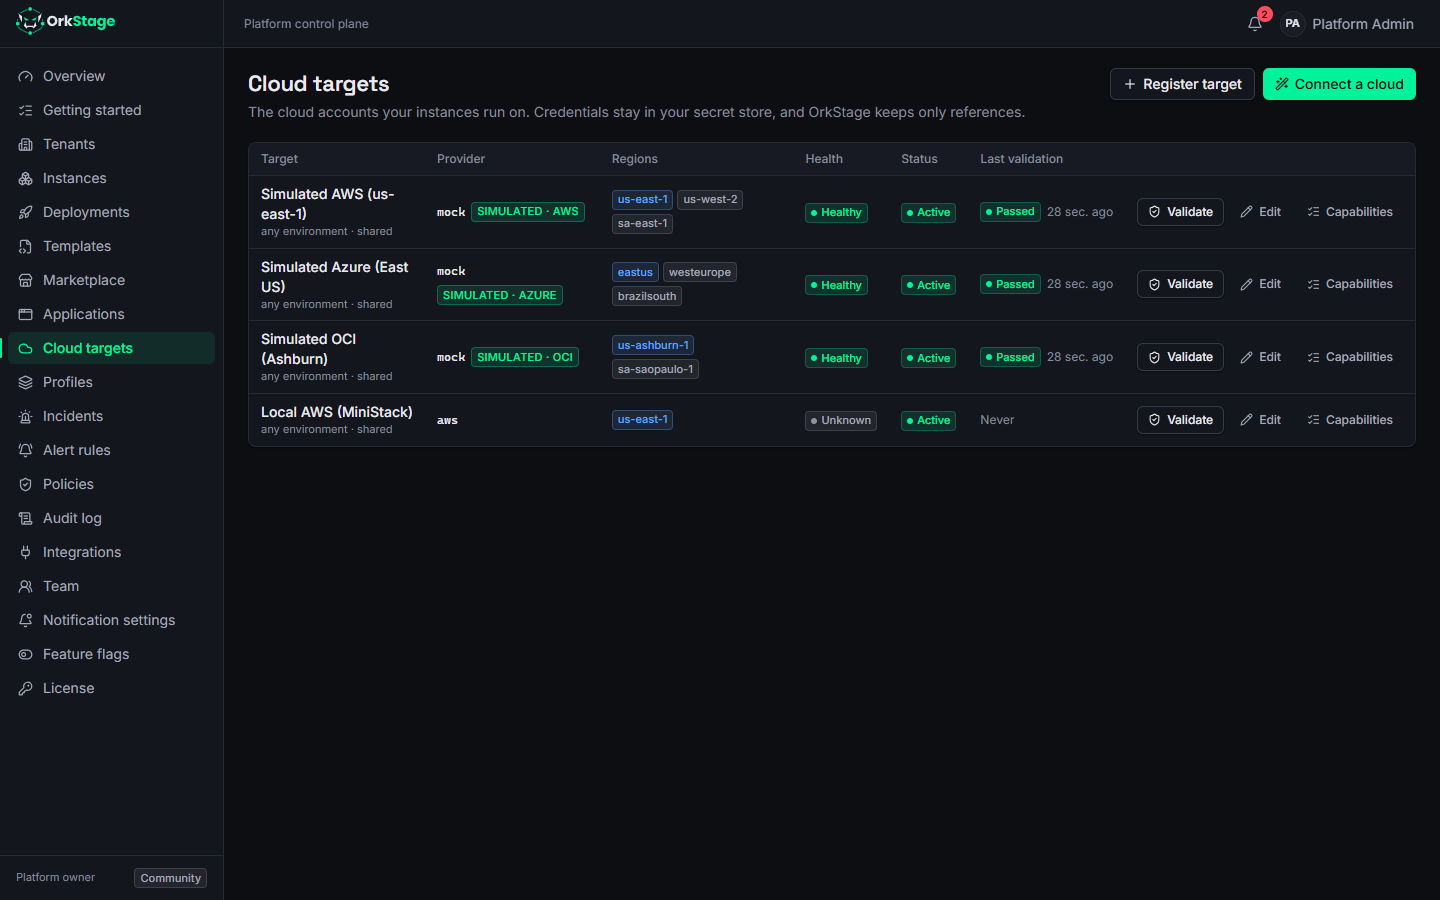Click the Applications sidebar icon
The width and height of the screenshot is (1440, 900).
coord(26,314)
